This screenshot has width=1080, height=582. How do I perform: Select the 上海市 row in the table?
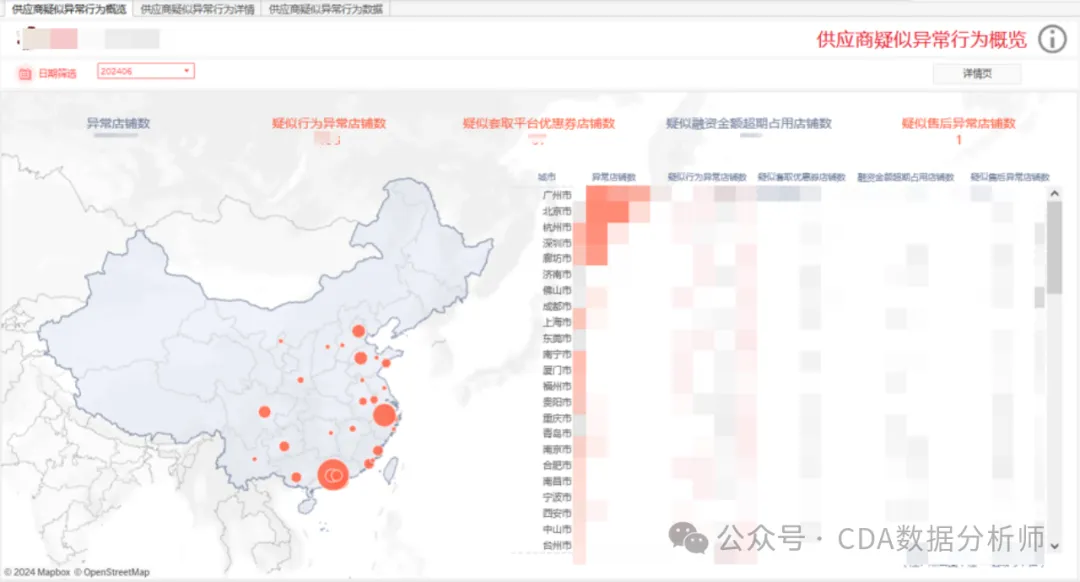(x=555, y=322)
